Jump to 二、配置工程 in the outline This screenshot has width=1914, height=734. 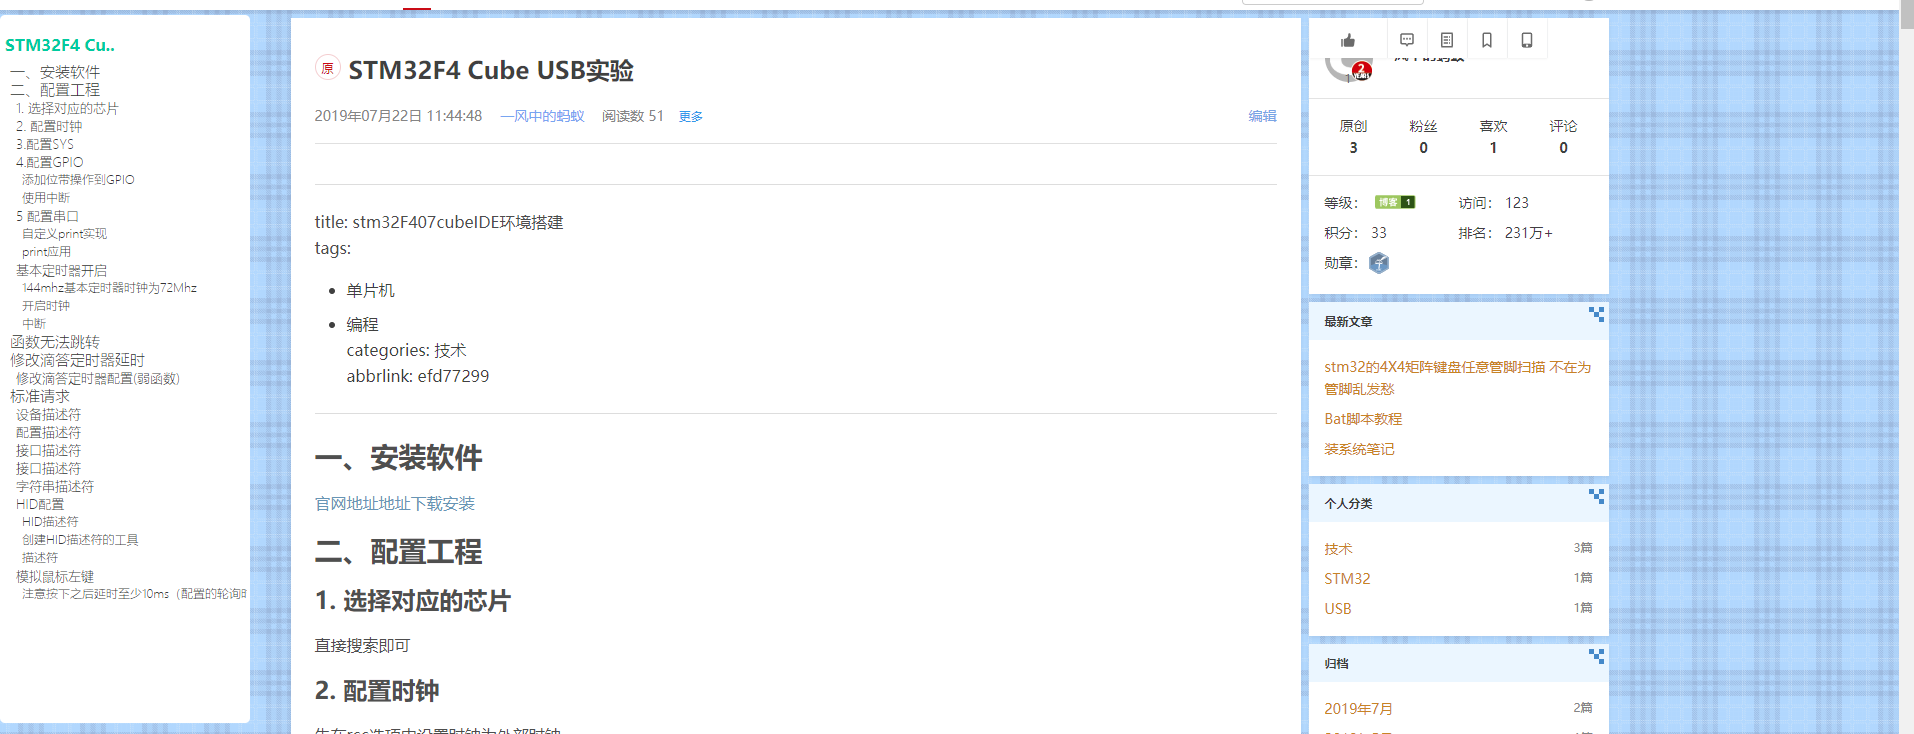pos(55,90)
